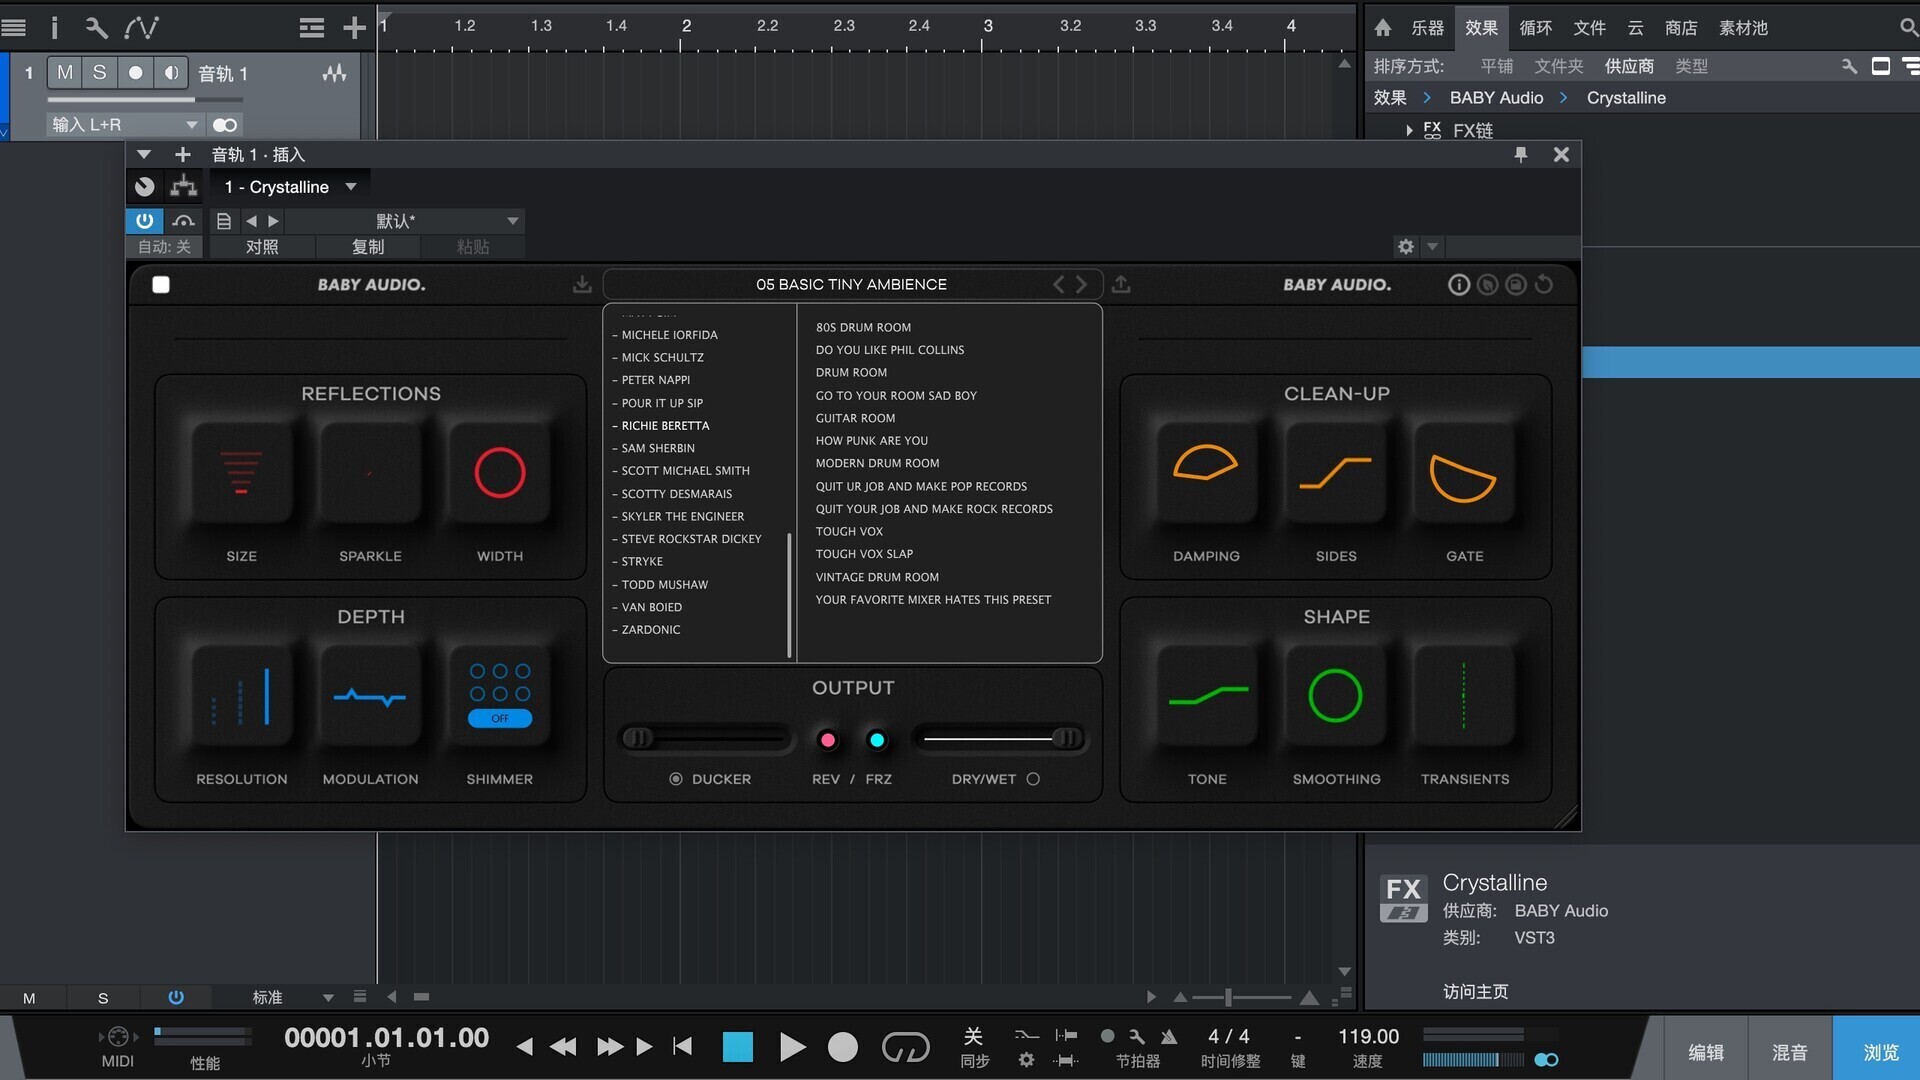Open the plugin info icon
This screenshot has height=1080, width=1920.
pos(1459,285)
